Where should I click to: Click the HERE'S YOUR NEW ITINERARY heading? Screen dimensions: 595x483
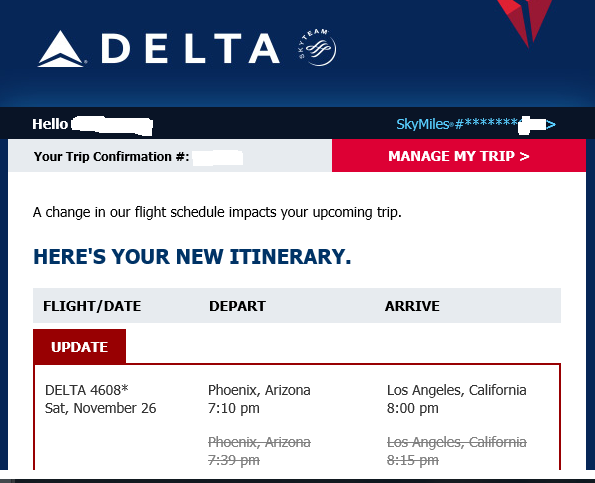[x=192, y=256]
